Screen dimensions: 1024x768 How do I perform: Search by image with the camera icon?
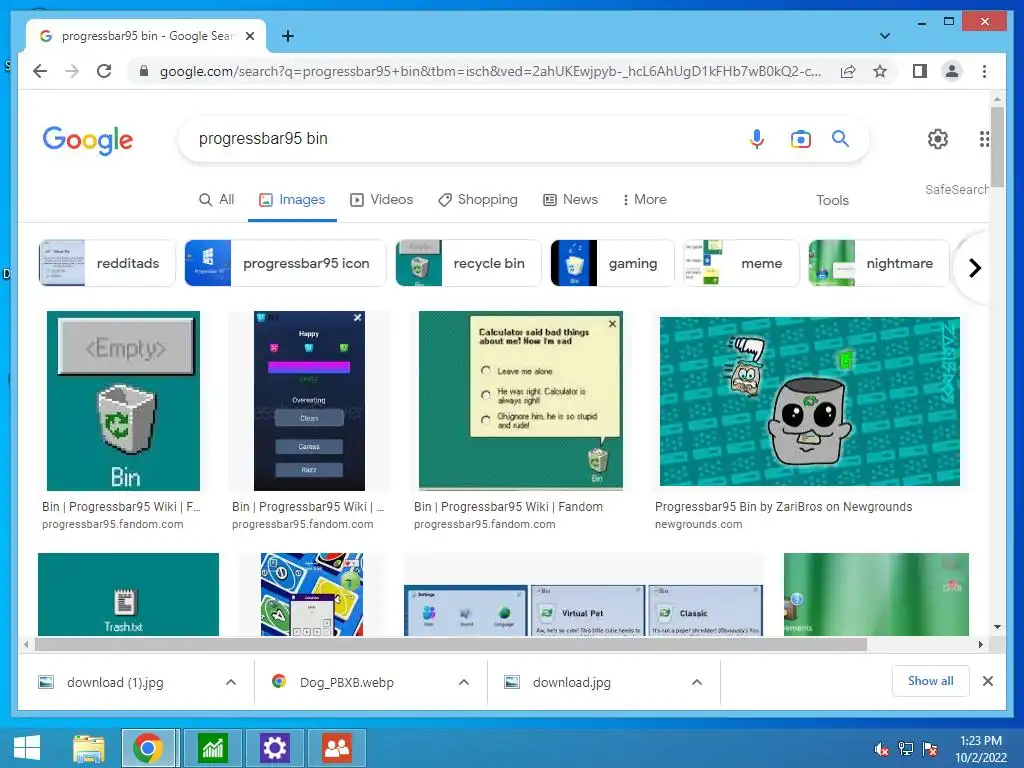[800, 138]
